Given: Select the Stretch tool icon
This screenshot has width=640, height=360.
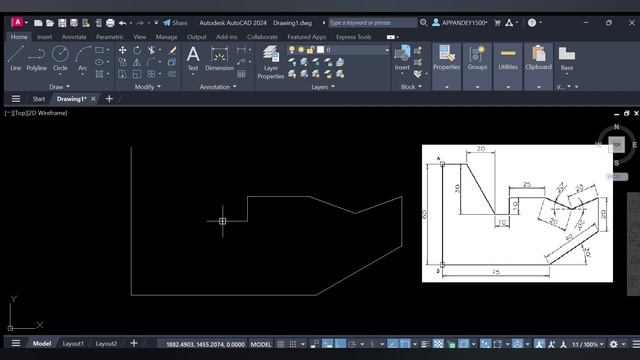Looking at the screenshot, I should (x=122, y=74).
